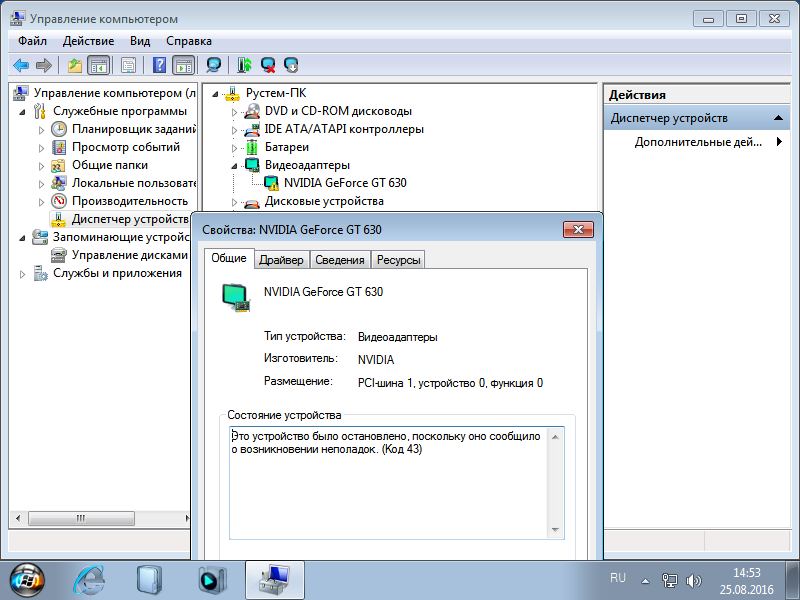Click the DVD и CD-ROM дисководы icon
The width and height of the screenshot is (800, 600).
click(x=252, y=111)
